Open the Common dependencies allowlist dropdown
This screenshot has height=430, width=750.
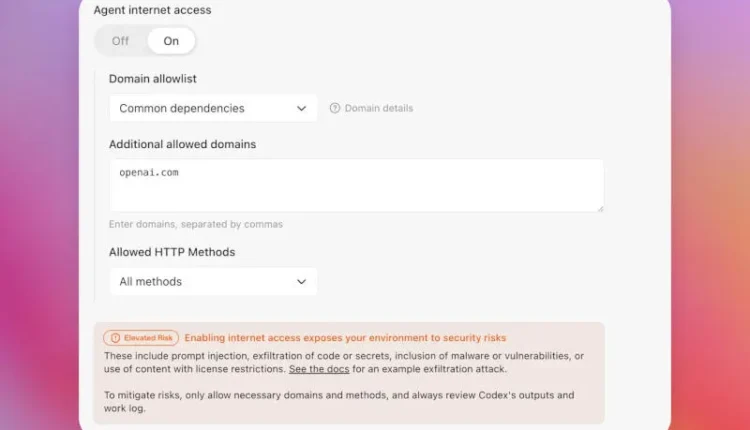212,108
